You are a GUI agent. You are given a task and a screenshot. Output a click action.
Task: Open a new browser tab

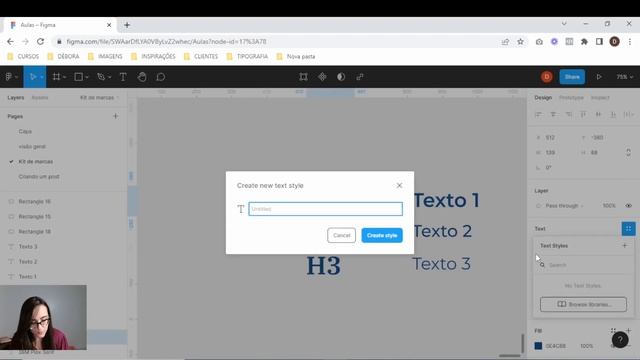[127, 25]
